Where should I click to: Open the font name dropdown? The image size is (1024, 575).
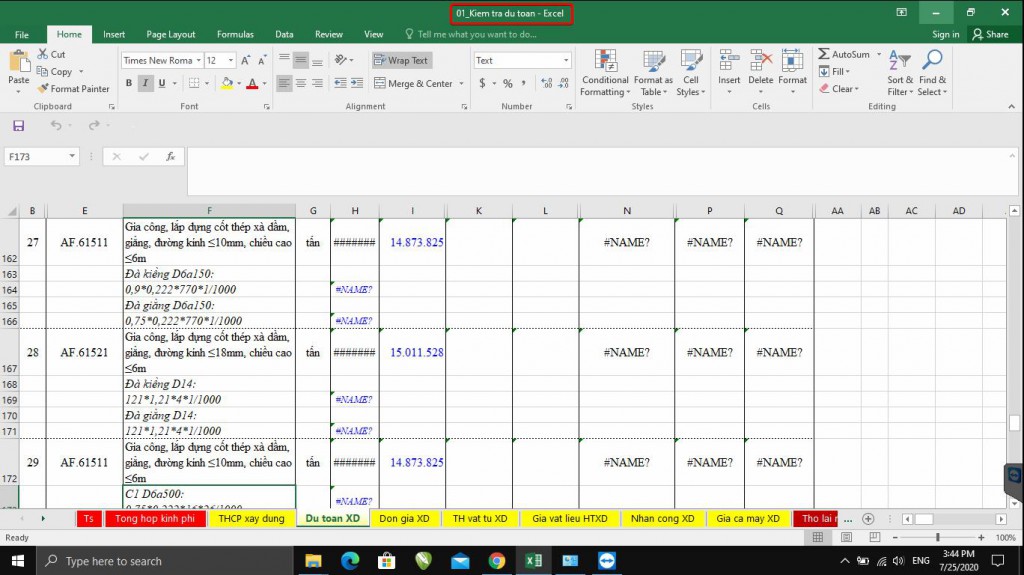pyautogui.click(x=199, y=60)
